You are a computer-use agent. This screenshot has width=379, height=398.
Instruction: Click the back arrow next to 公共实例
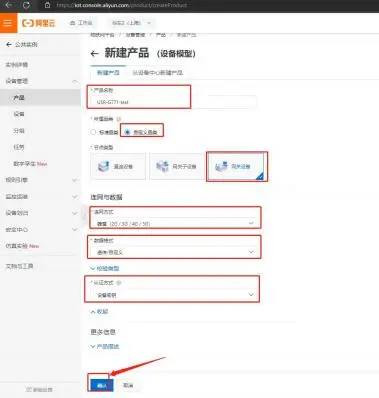click(9, 44)
